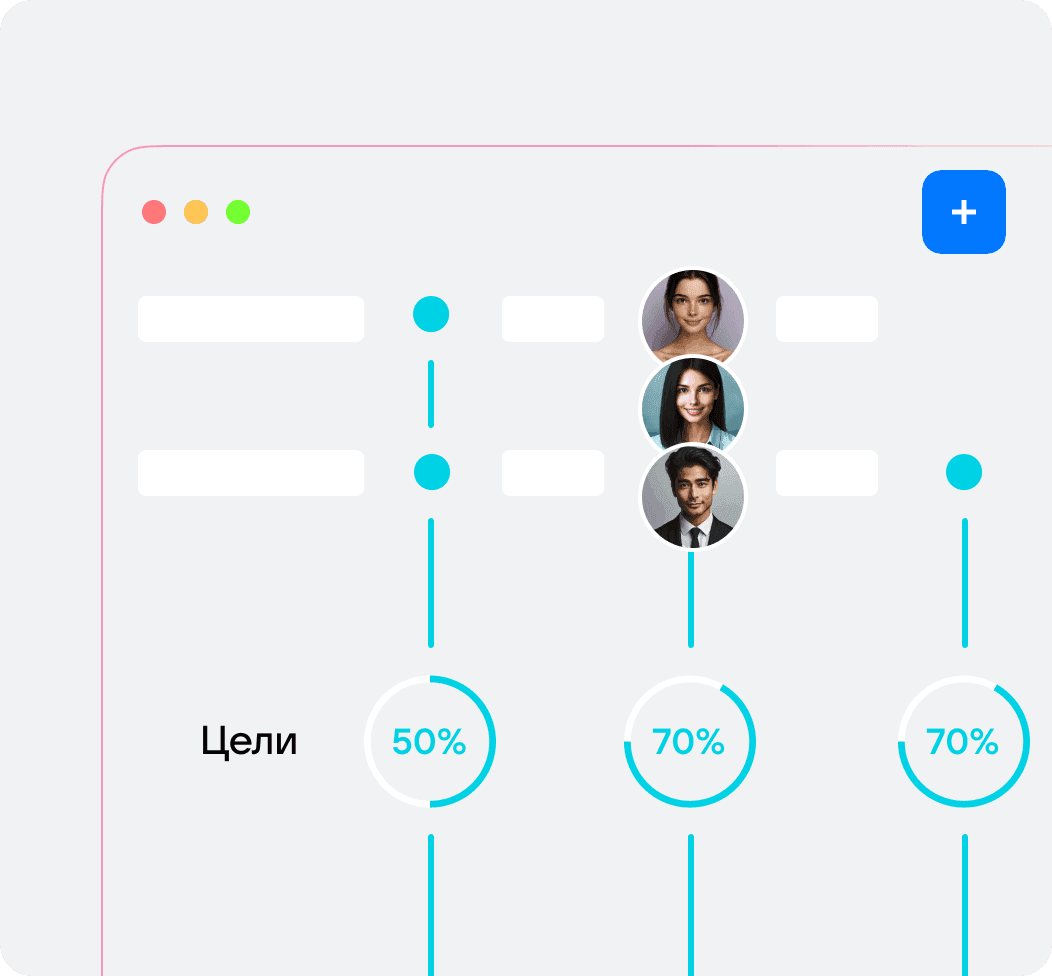
Task: Click second-row small field left of man avatar
Action: (553, 473)
